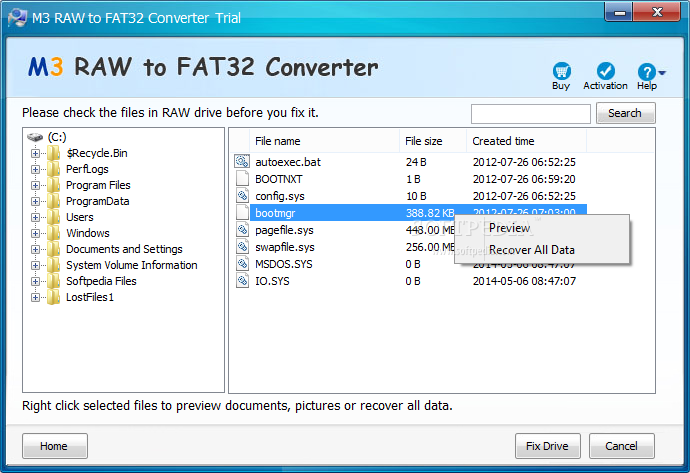Click the BOOTNXT file icon
690x473 pixels.
pyautogui.click(x=242, y=179)
